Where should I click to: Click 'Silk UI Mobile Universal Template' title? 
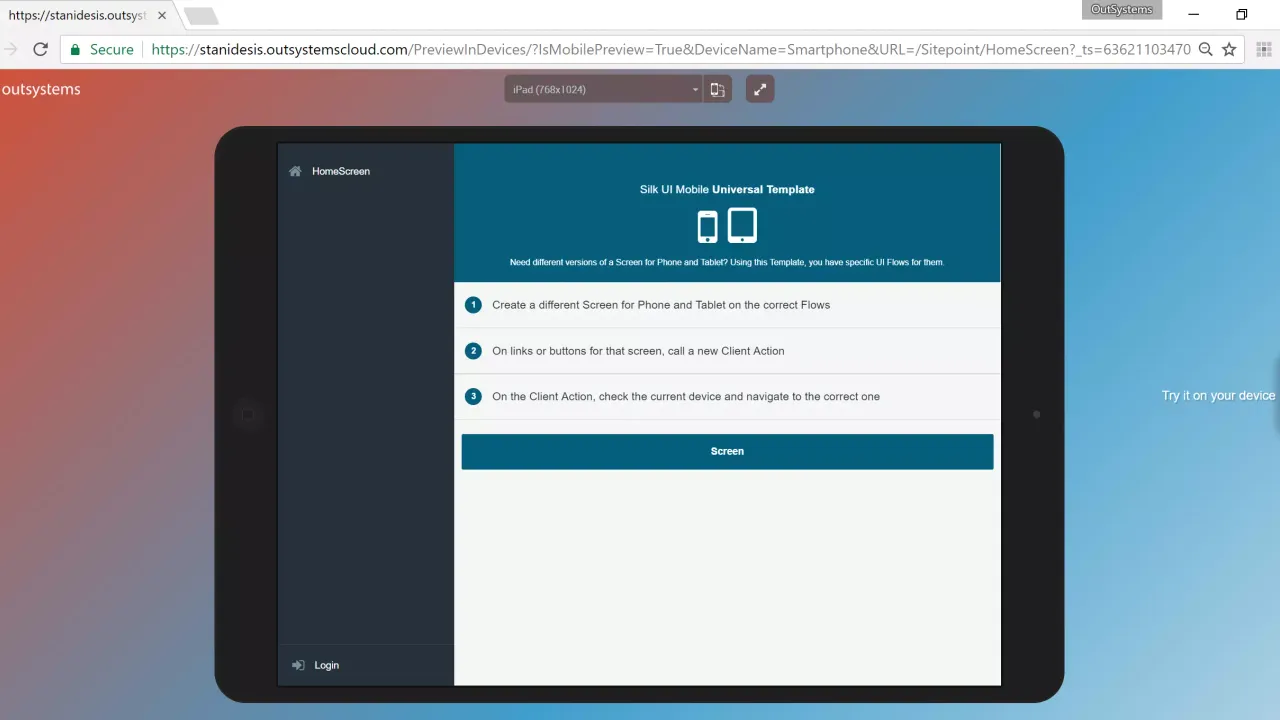click(727, 189)
